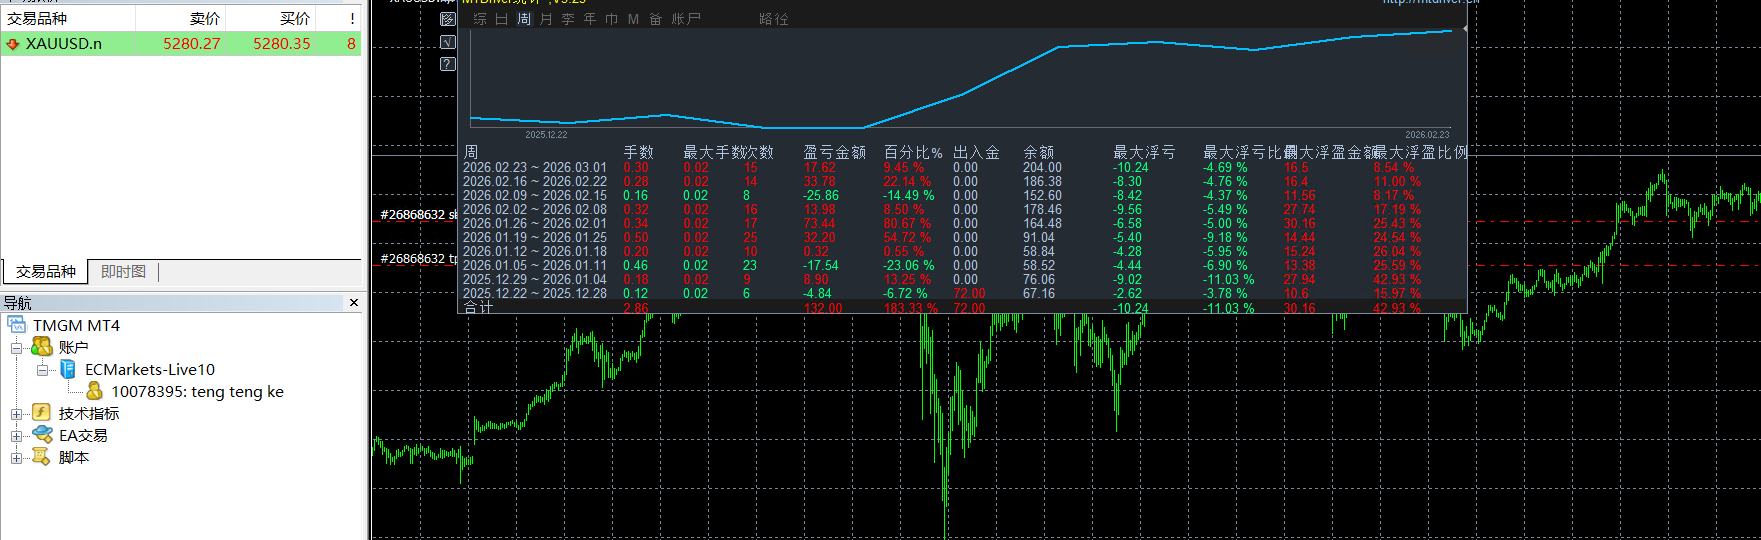Expand the 脚本 tree node
This screenshot has width=1761, height=540.
(x=16, y=458)
